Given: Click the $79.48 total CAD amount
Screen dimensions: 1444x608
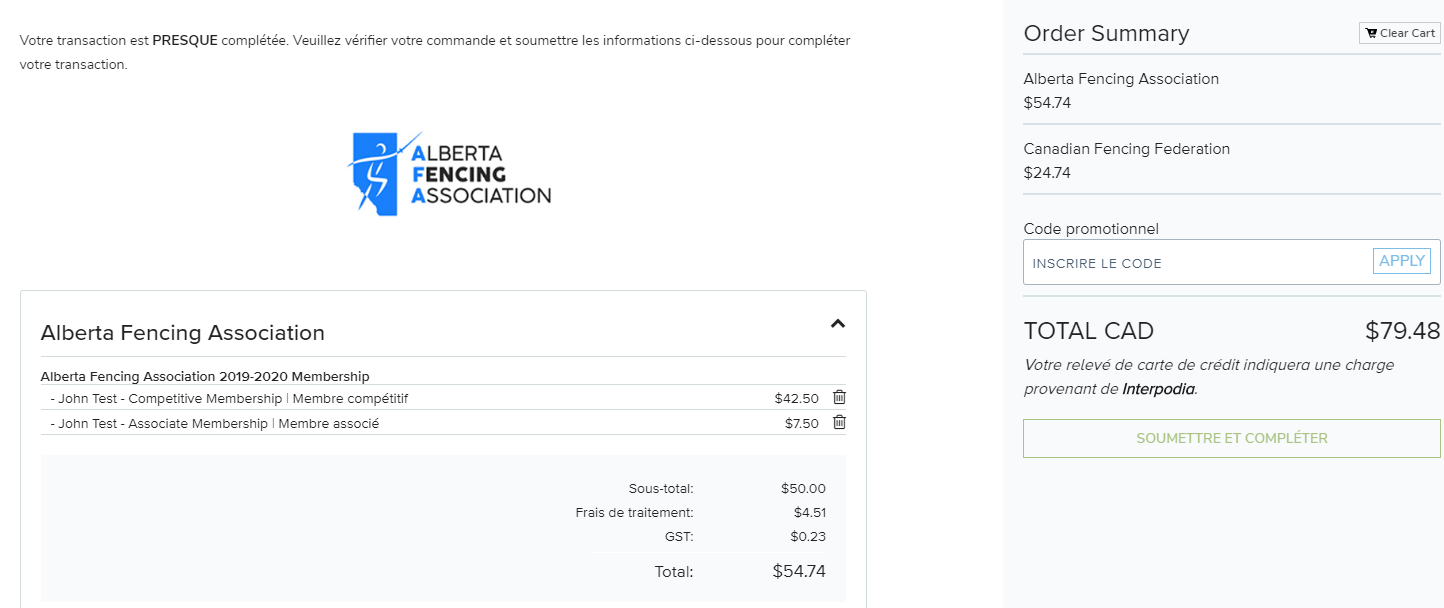Looking at the screenshot, I should tap(1402, 331).
